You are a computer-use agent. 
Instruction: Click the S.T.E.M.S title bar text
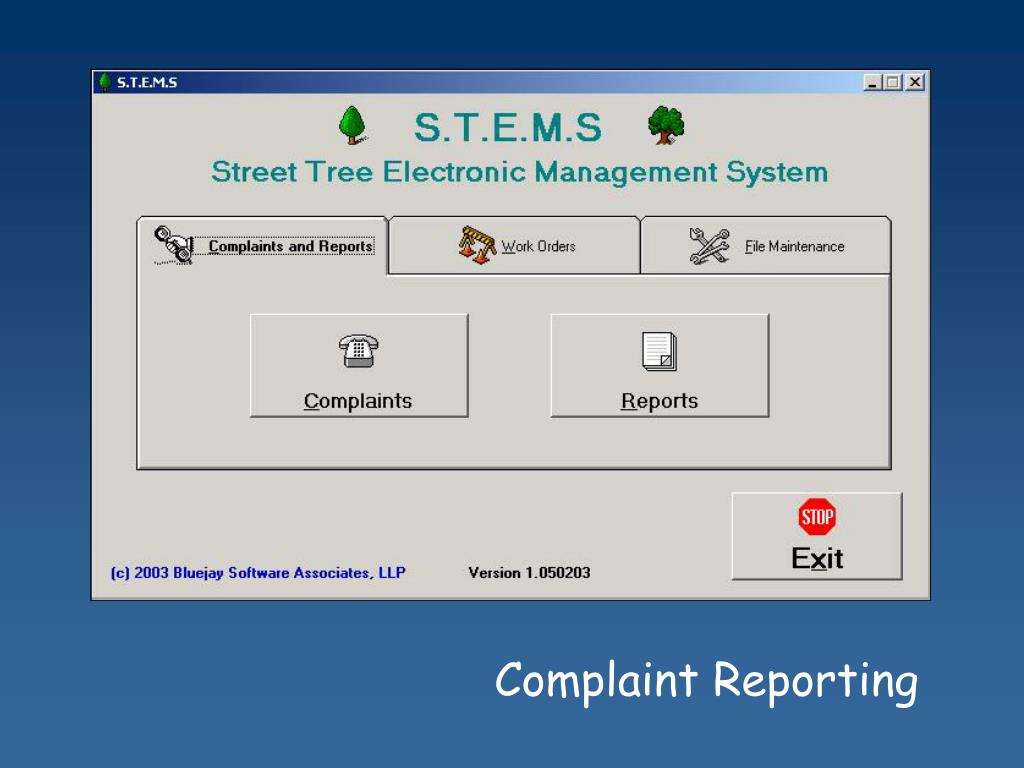tap(147, 82)
